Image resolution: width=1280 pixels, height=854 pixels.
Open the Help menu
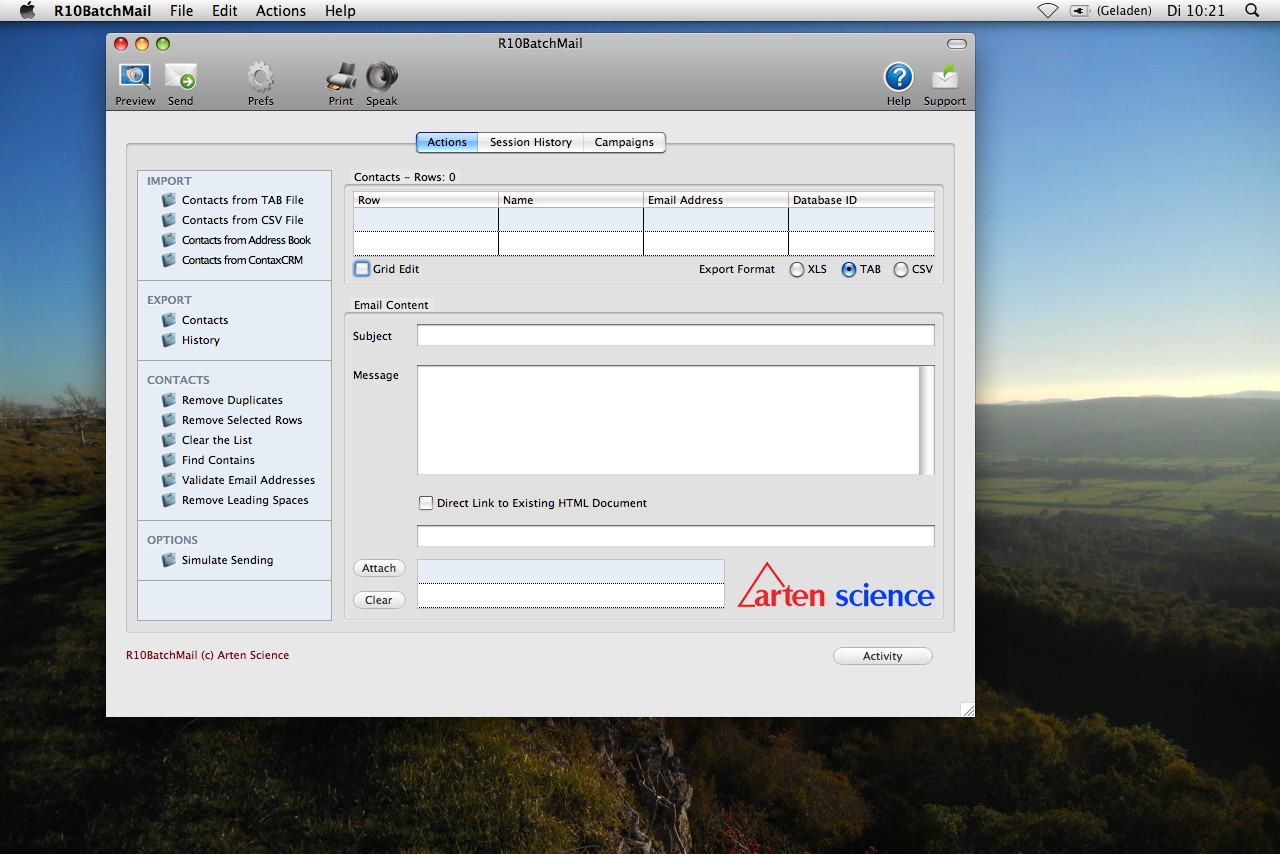(340, 10)
